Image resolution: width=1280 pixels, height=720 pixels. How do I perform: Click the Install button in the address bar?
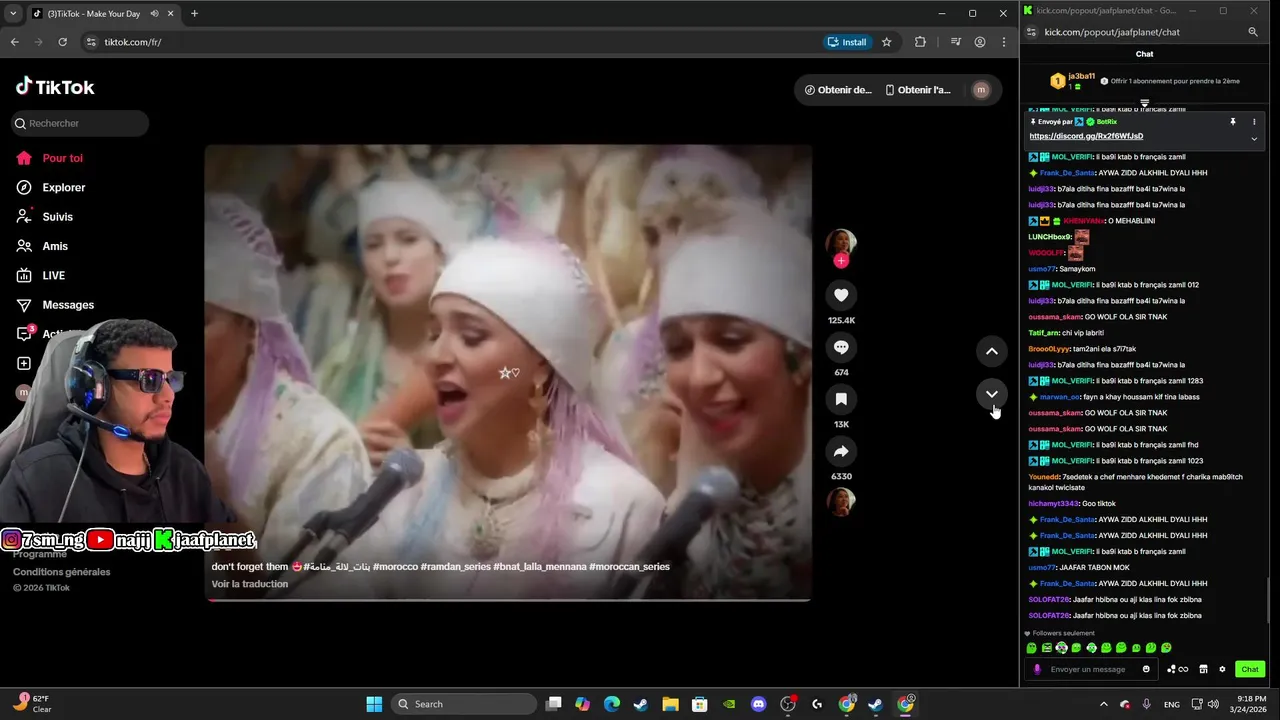point(846,42)
